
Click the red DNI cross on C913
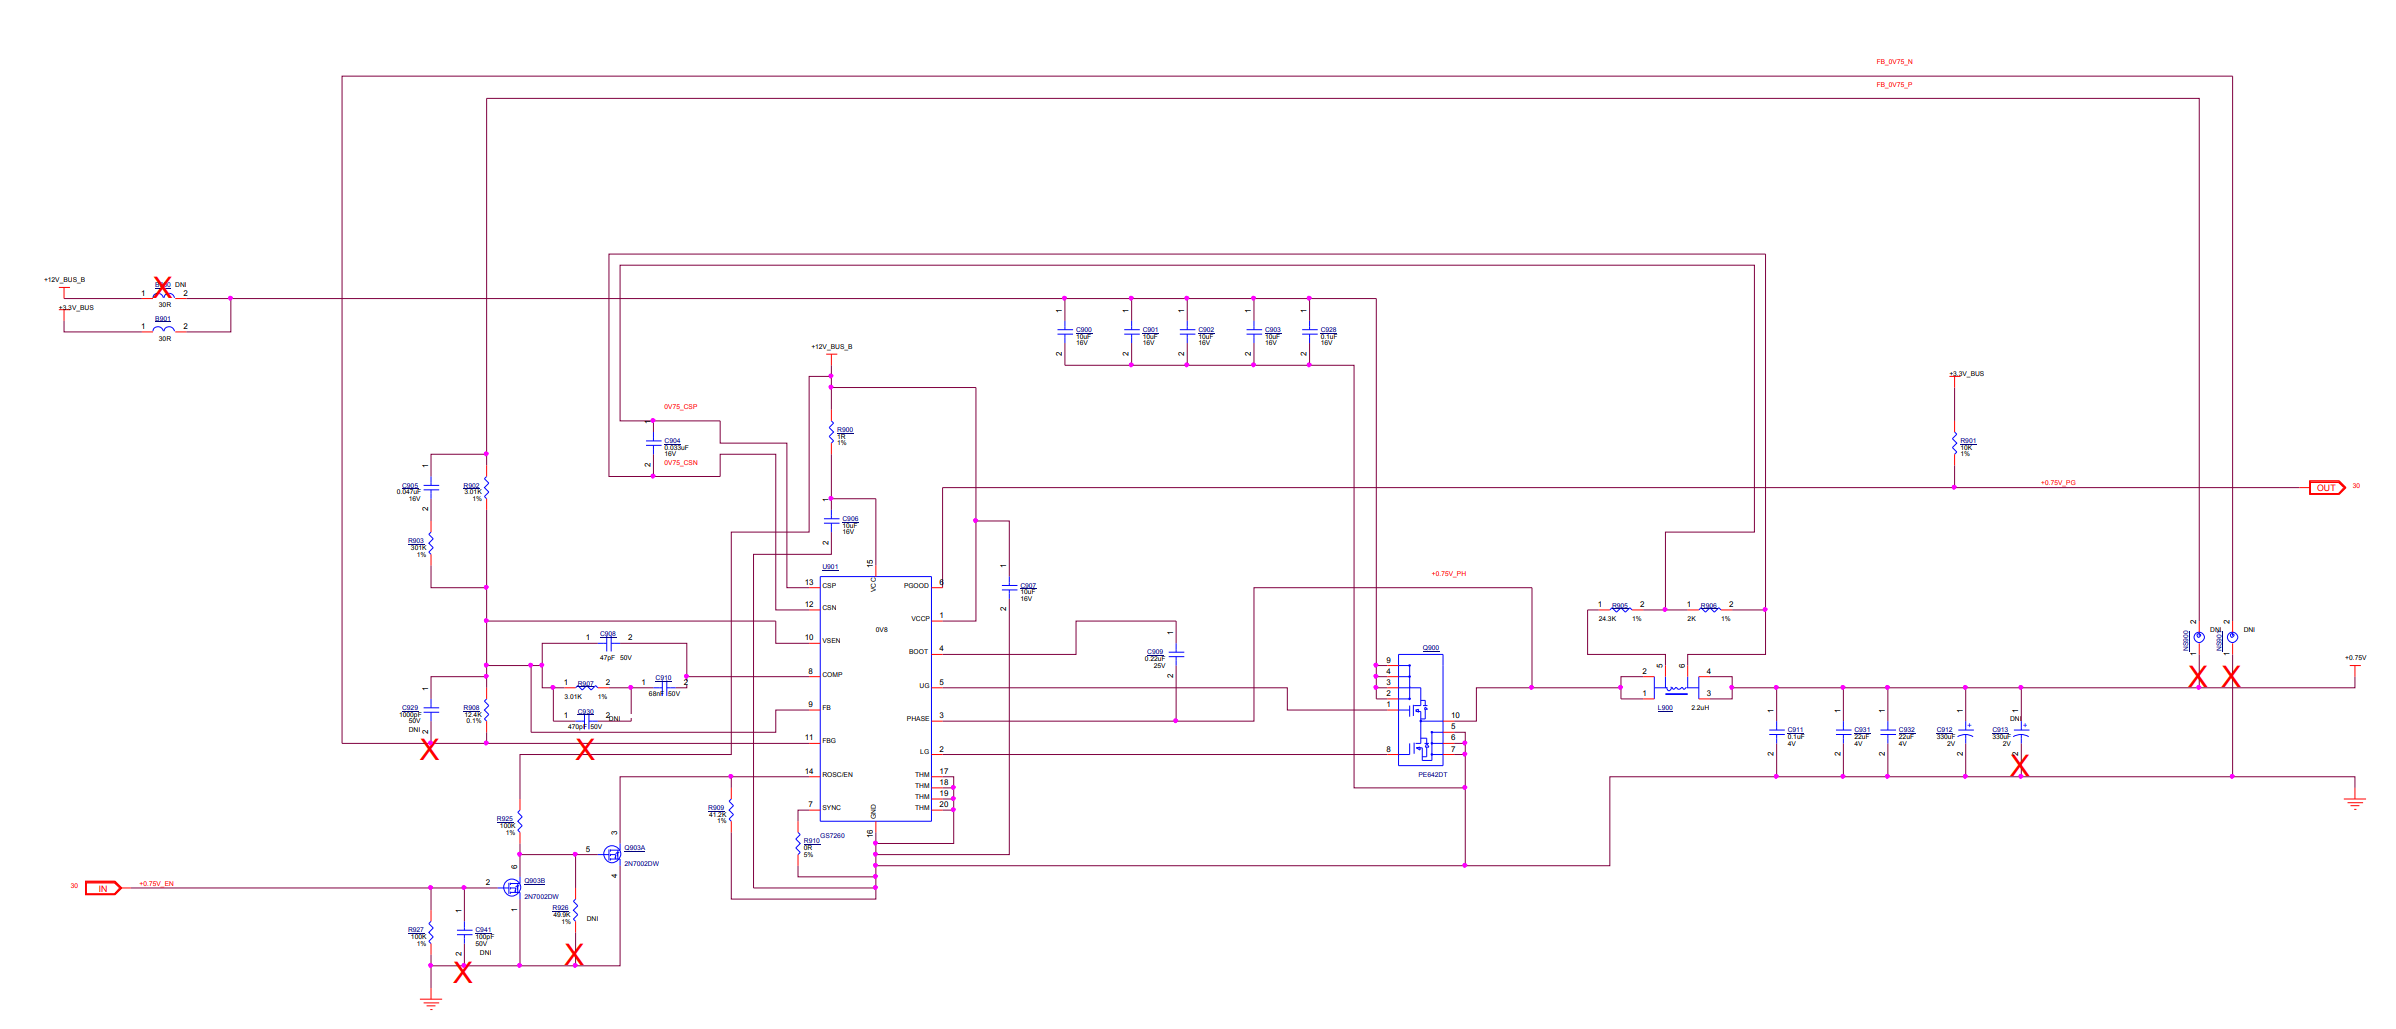click(2020, 765)
